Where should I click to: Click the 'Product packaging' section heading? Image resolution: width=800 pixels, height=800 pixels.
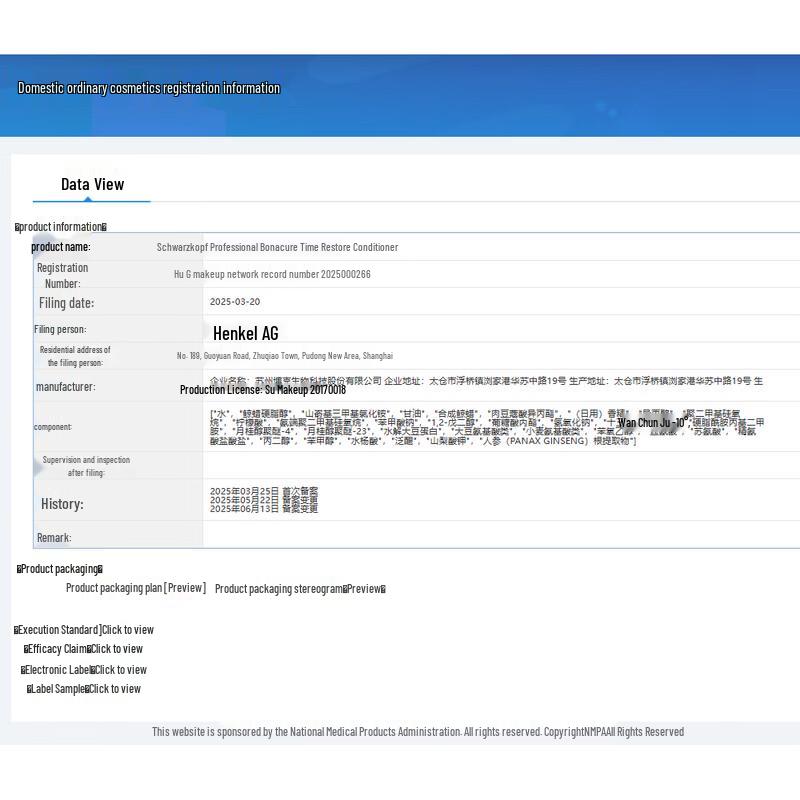tap(60, 569)
